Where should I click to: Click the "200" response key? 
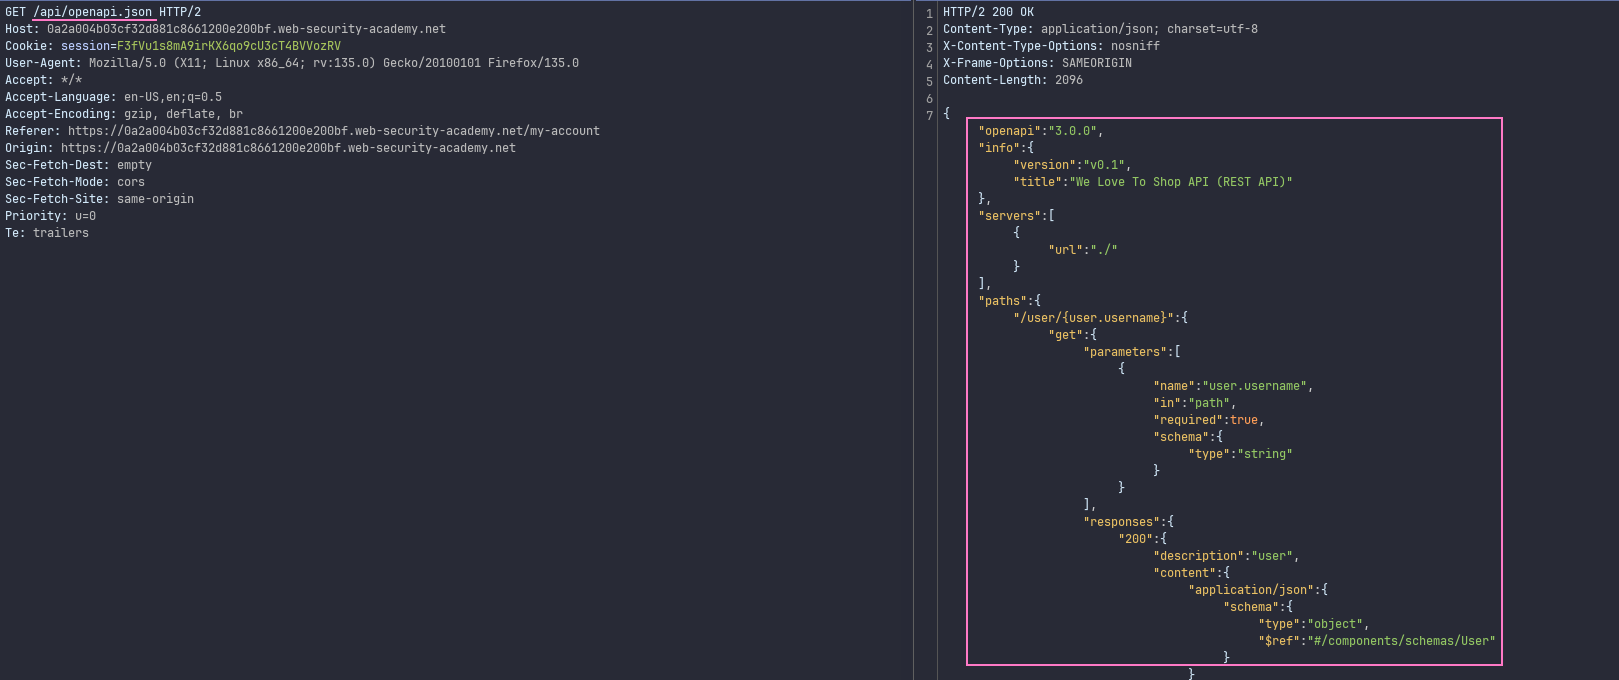(x=1135, y=539)
